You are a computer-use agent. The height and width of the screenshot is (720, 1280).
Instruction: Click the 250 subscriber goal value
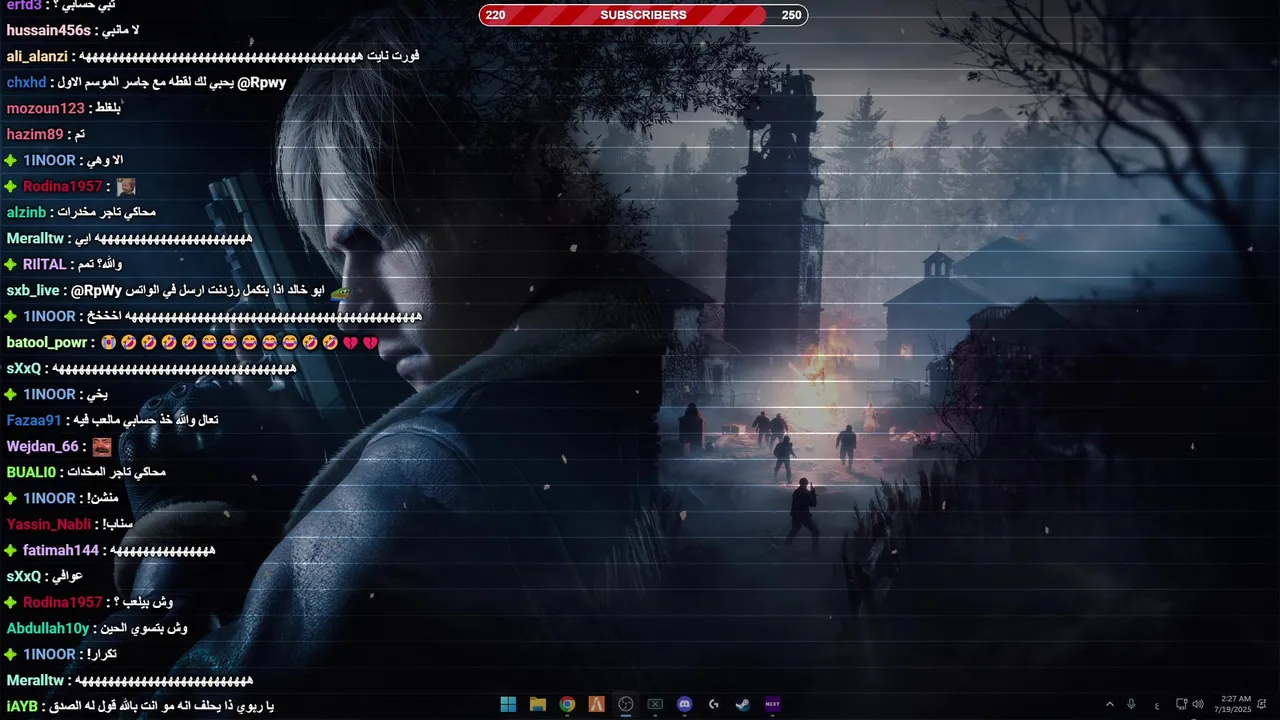tap(792, 15)
